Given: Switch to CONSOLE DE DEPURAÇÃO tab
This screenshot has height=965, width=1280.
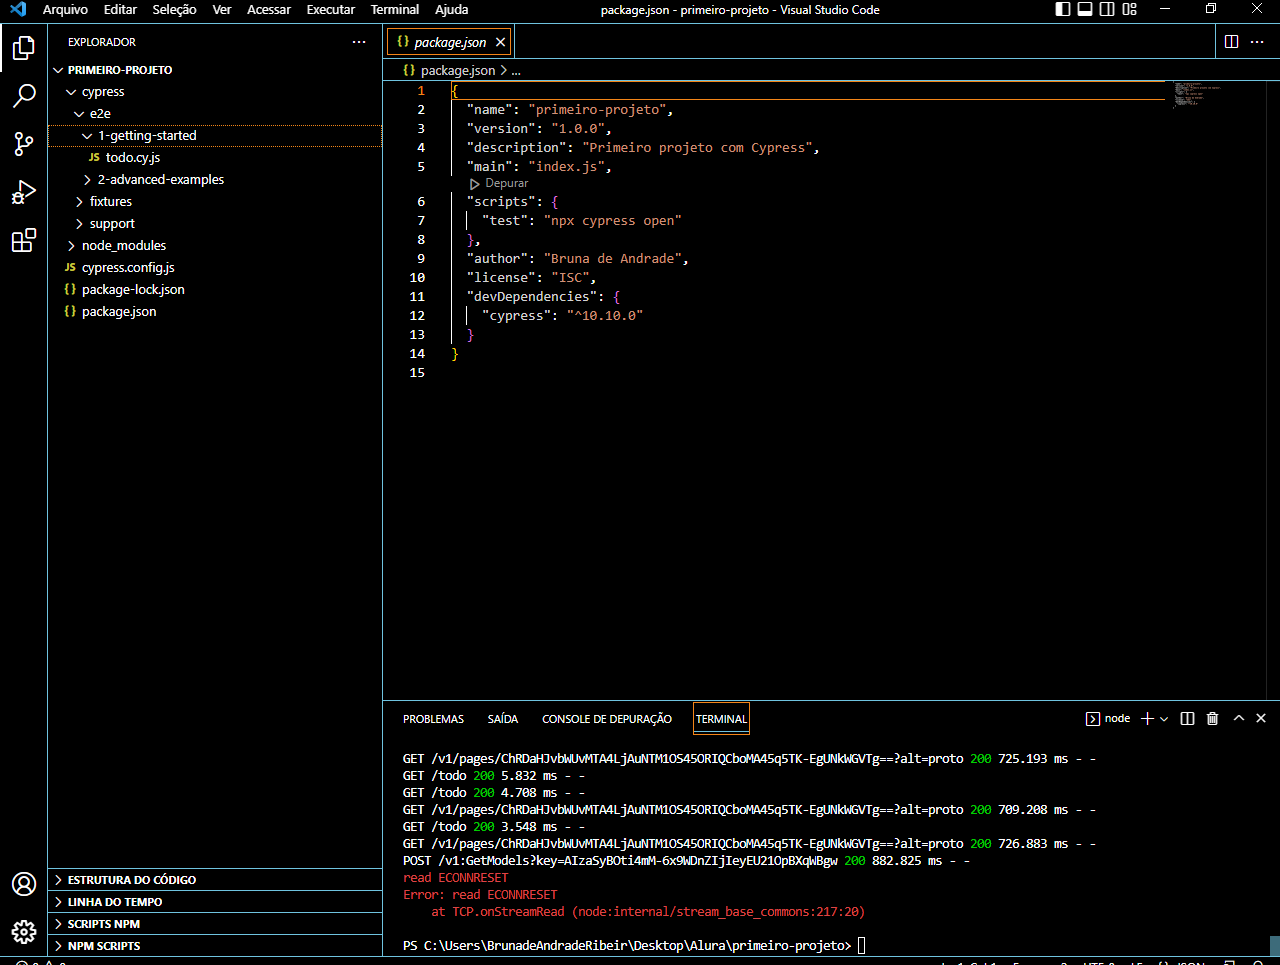Looking at the screenshot, I should point(607,719).
